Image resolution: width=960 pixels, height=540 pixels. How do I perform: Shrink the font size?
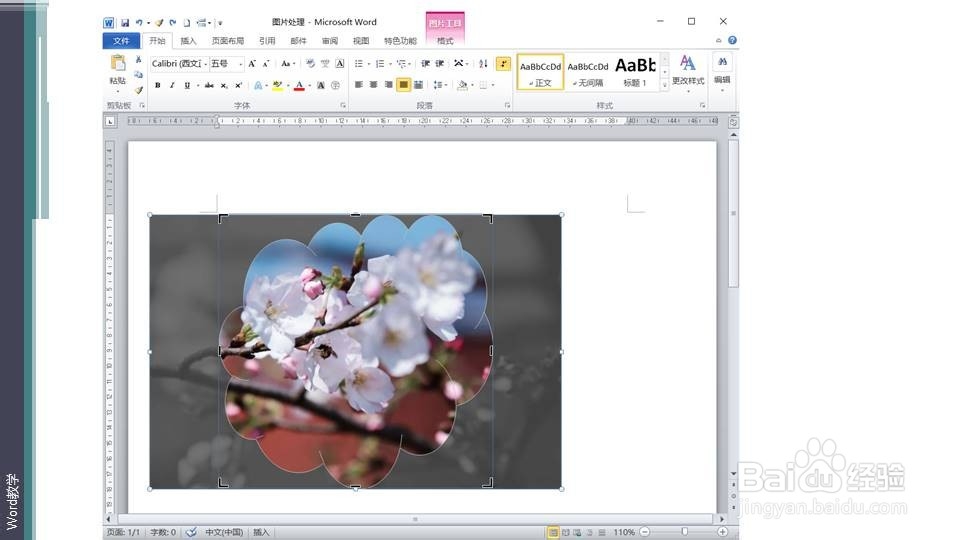[266, 64]
